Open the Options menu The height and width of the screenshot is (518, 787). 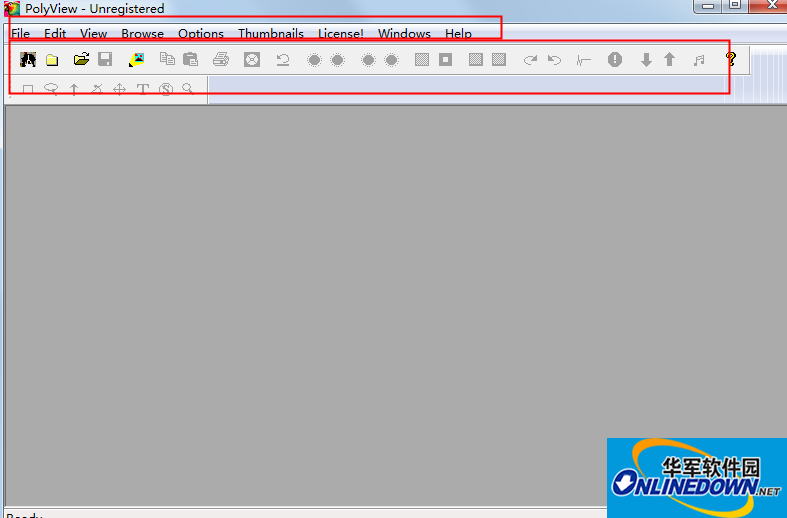pyautogui.click(x=201, y=34)
